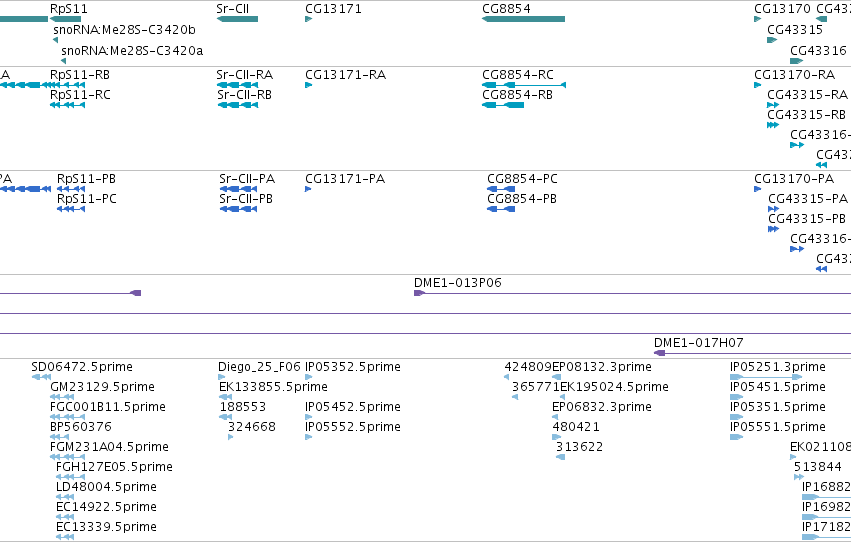Select EST EP08132.3prime

(x=602, y=367)
